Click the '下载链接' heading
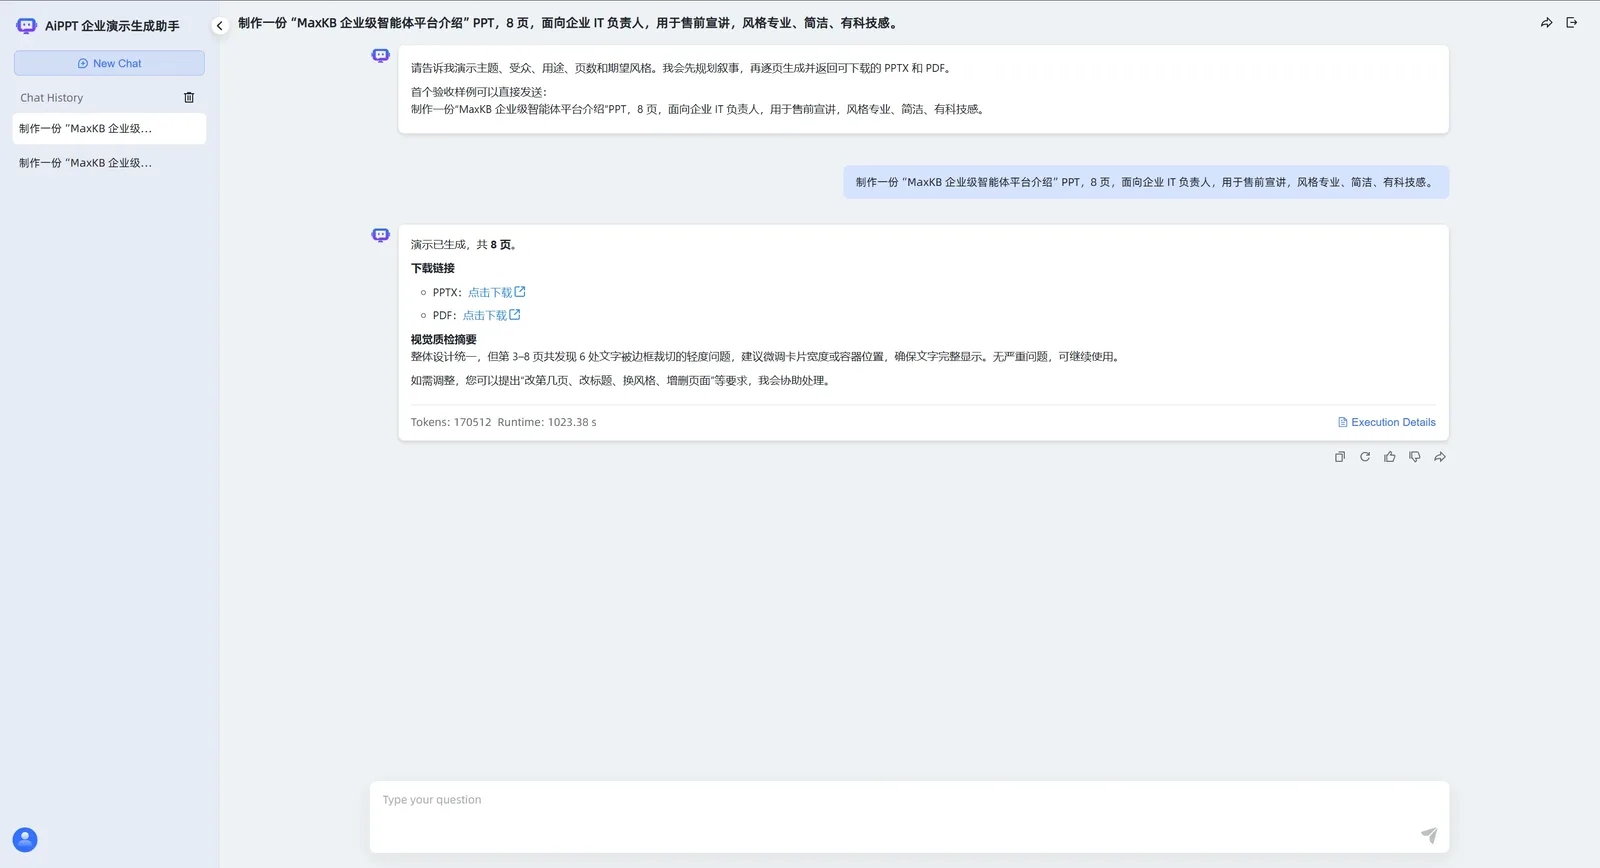 (433, 268)
